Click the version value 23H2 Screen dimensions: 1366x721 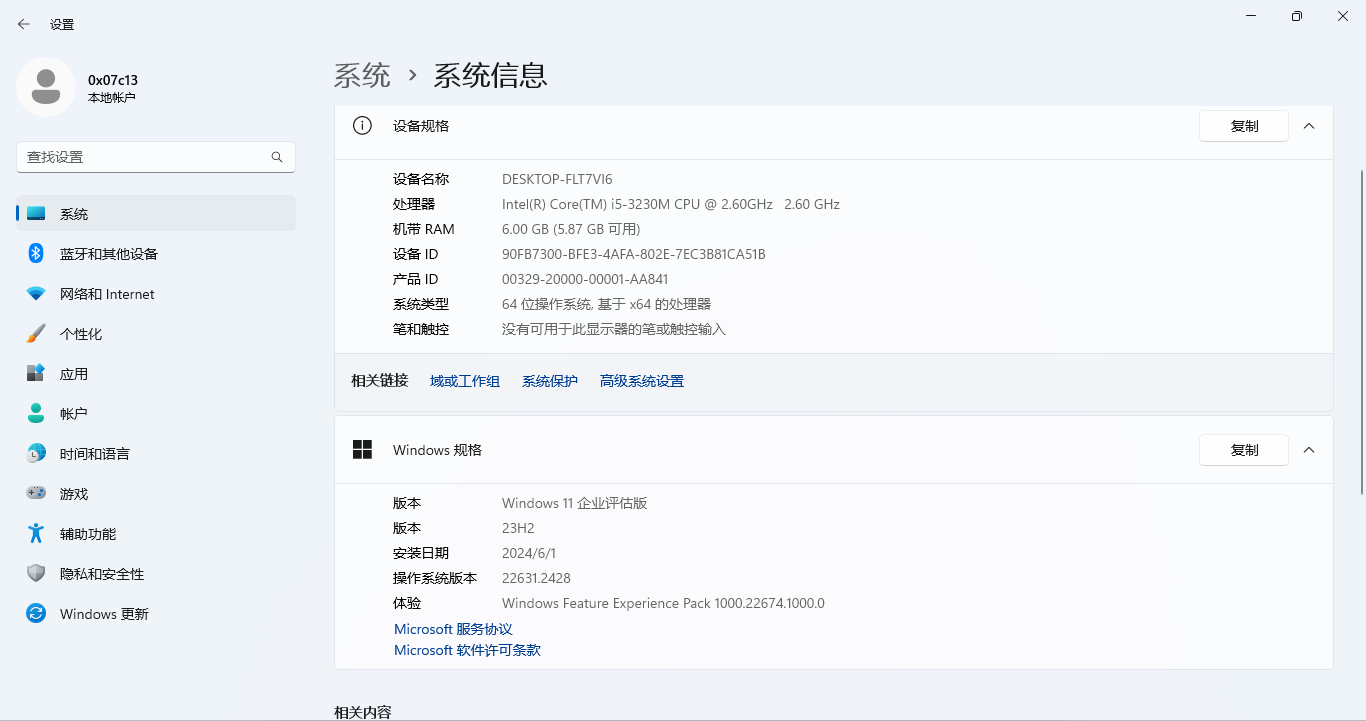[518, 528]
